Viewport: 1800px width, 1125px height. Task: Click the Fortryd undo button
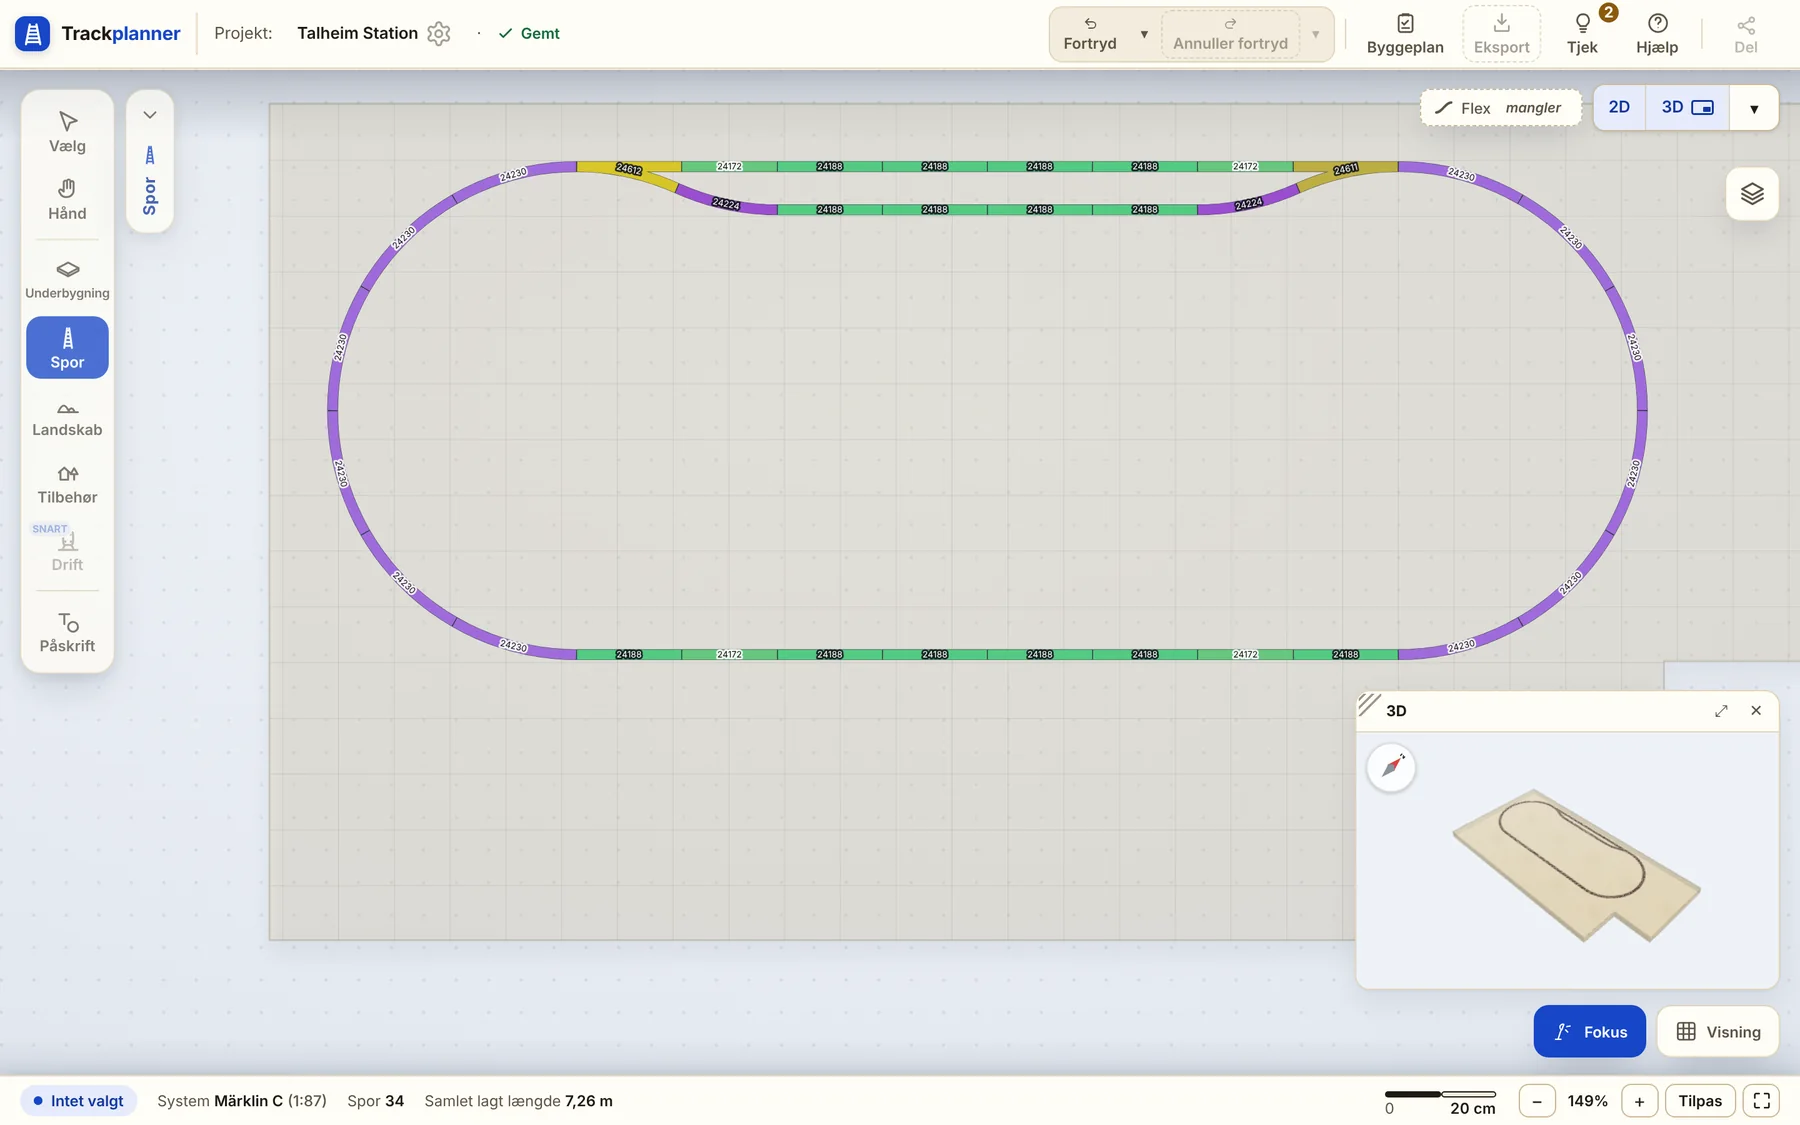click(x=1090, y=34)
